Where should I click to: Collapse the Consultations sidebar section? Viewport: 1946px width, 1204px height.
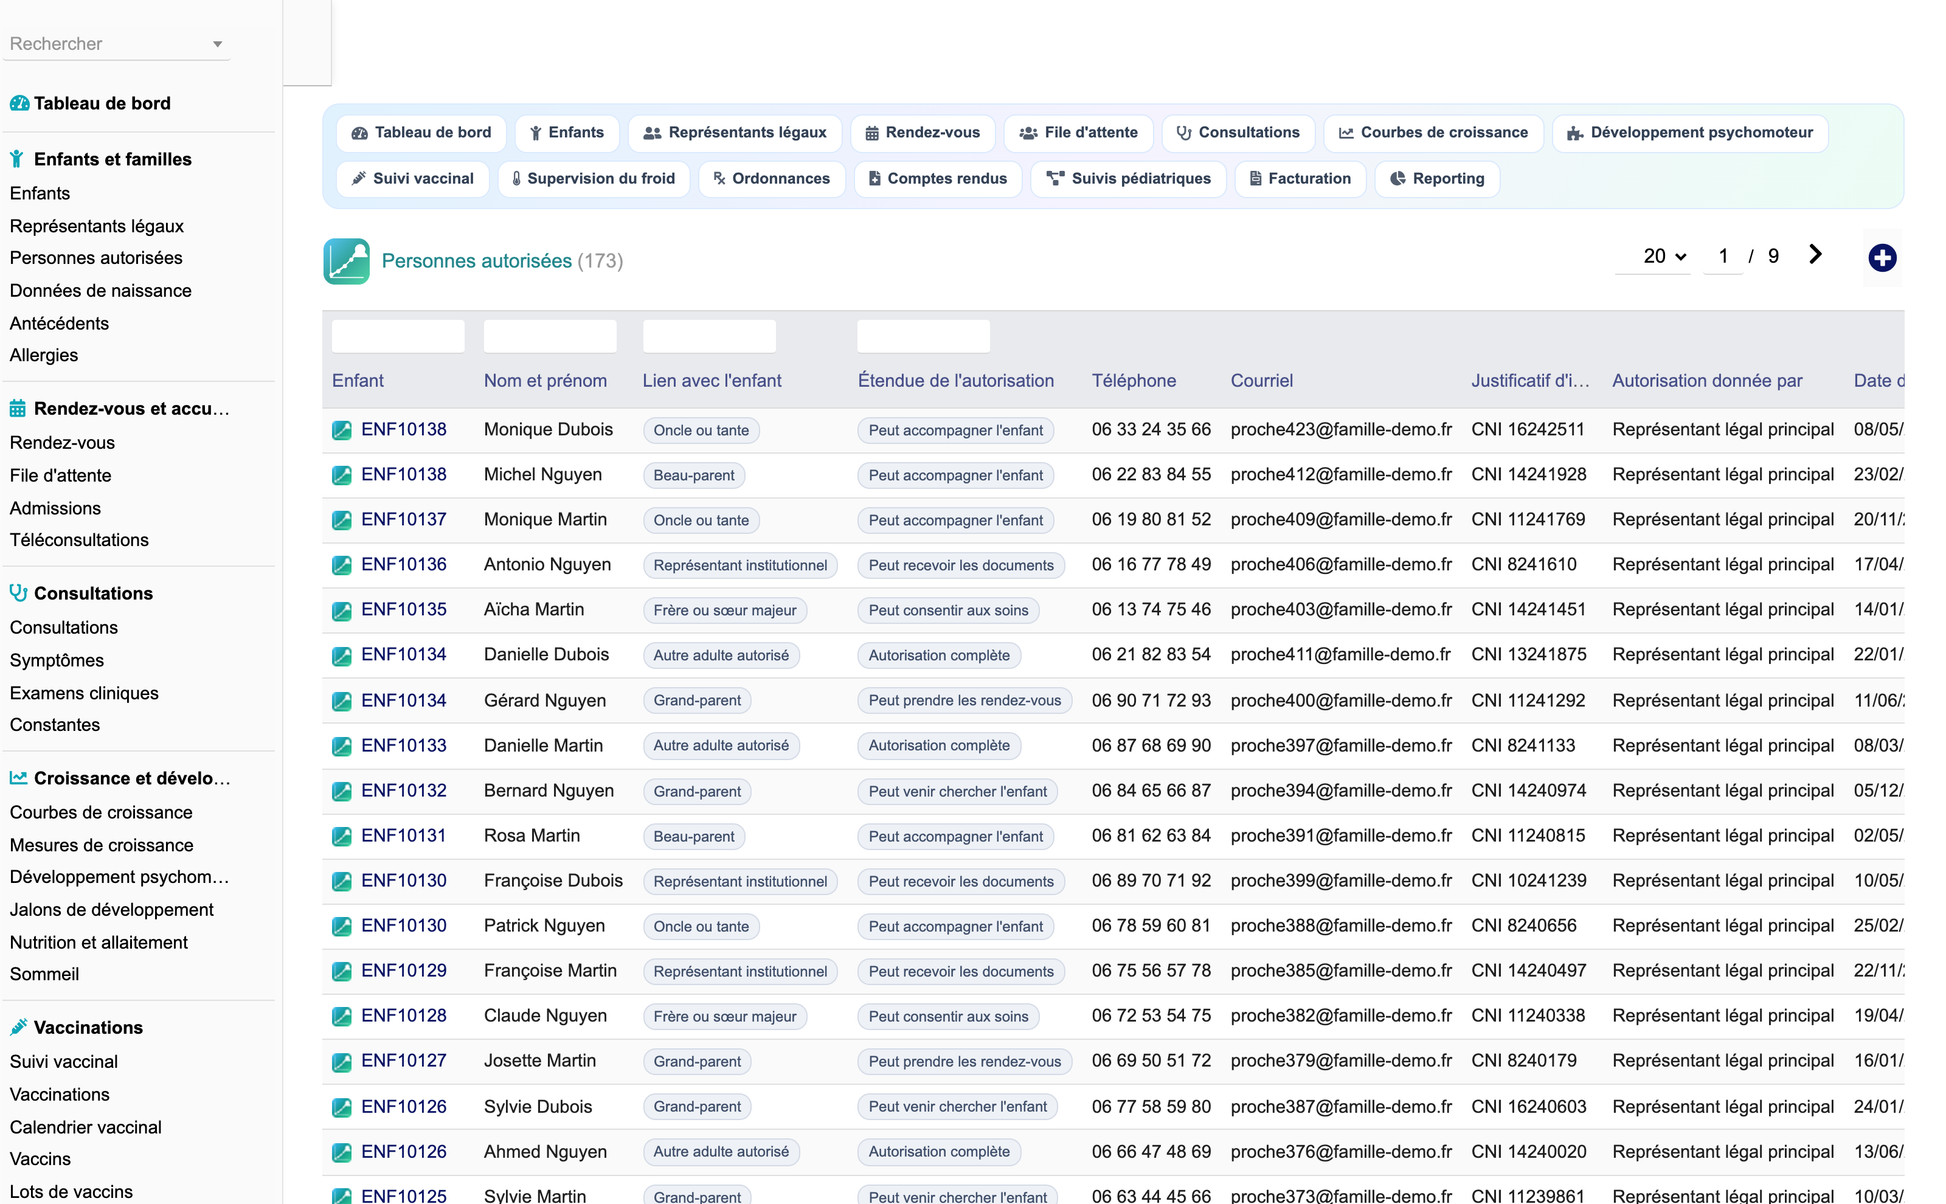pyautogui.click(x=93, y=593)
